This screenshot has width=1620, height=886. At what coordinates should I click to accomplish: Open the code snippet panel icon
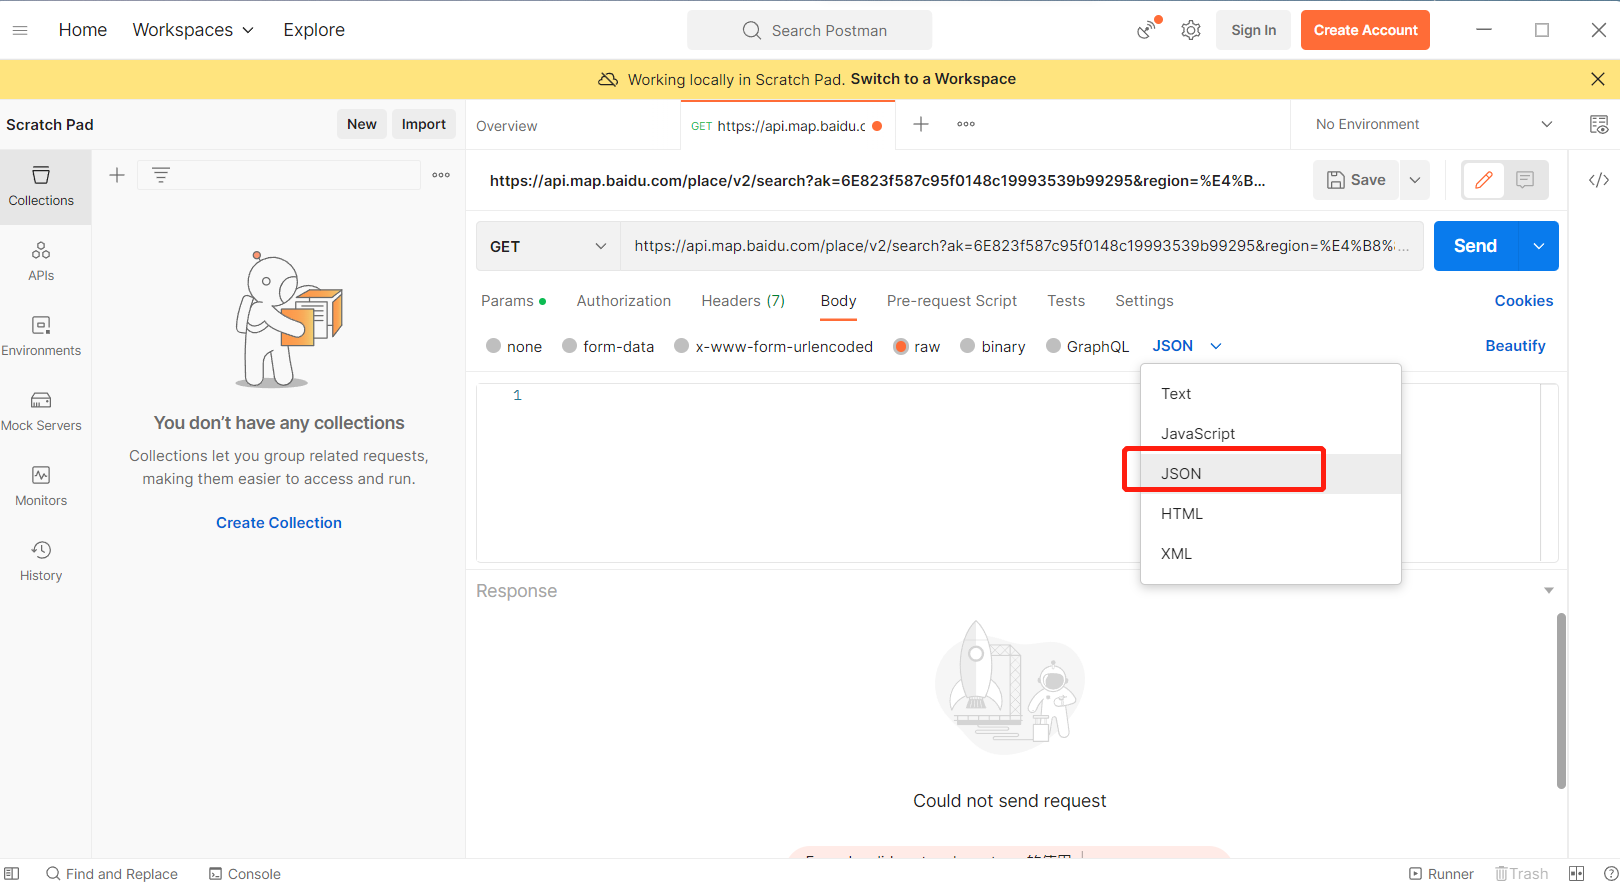coord(1599,180)
